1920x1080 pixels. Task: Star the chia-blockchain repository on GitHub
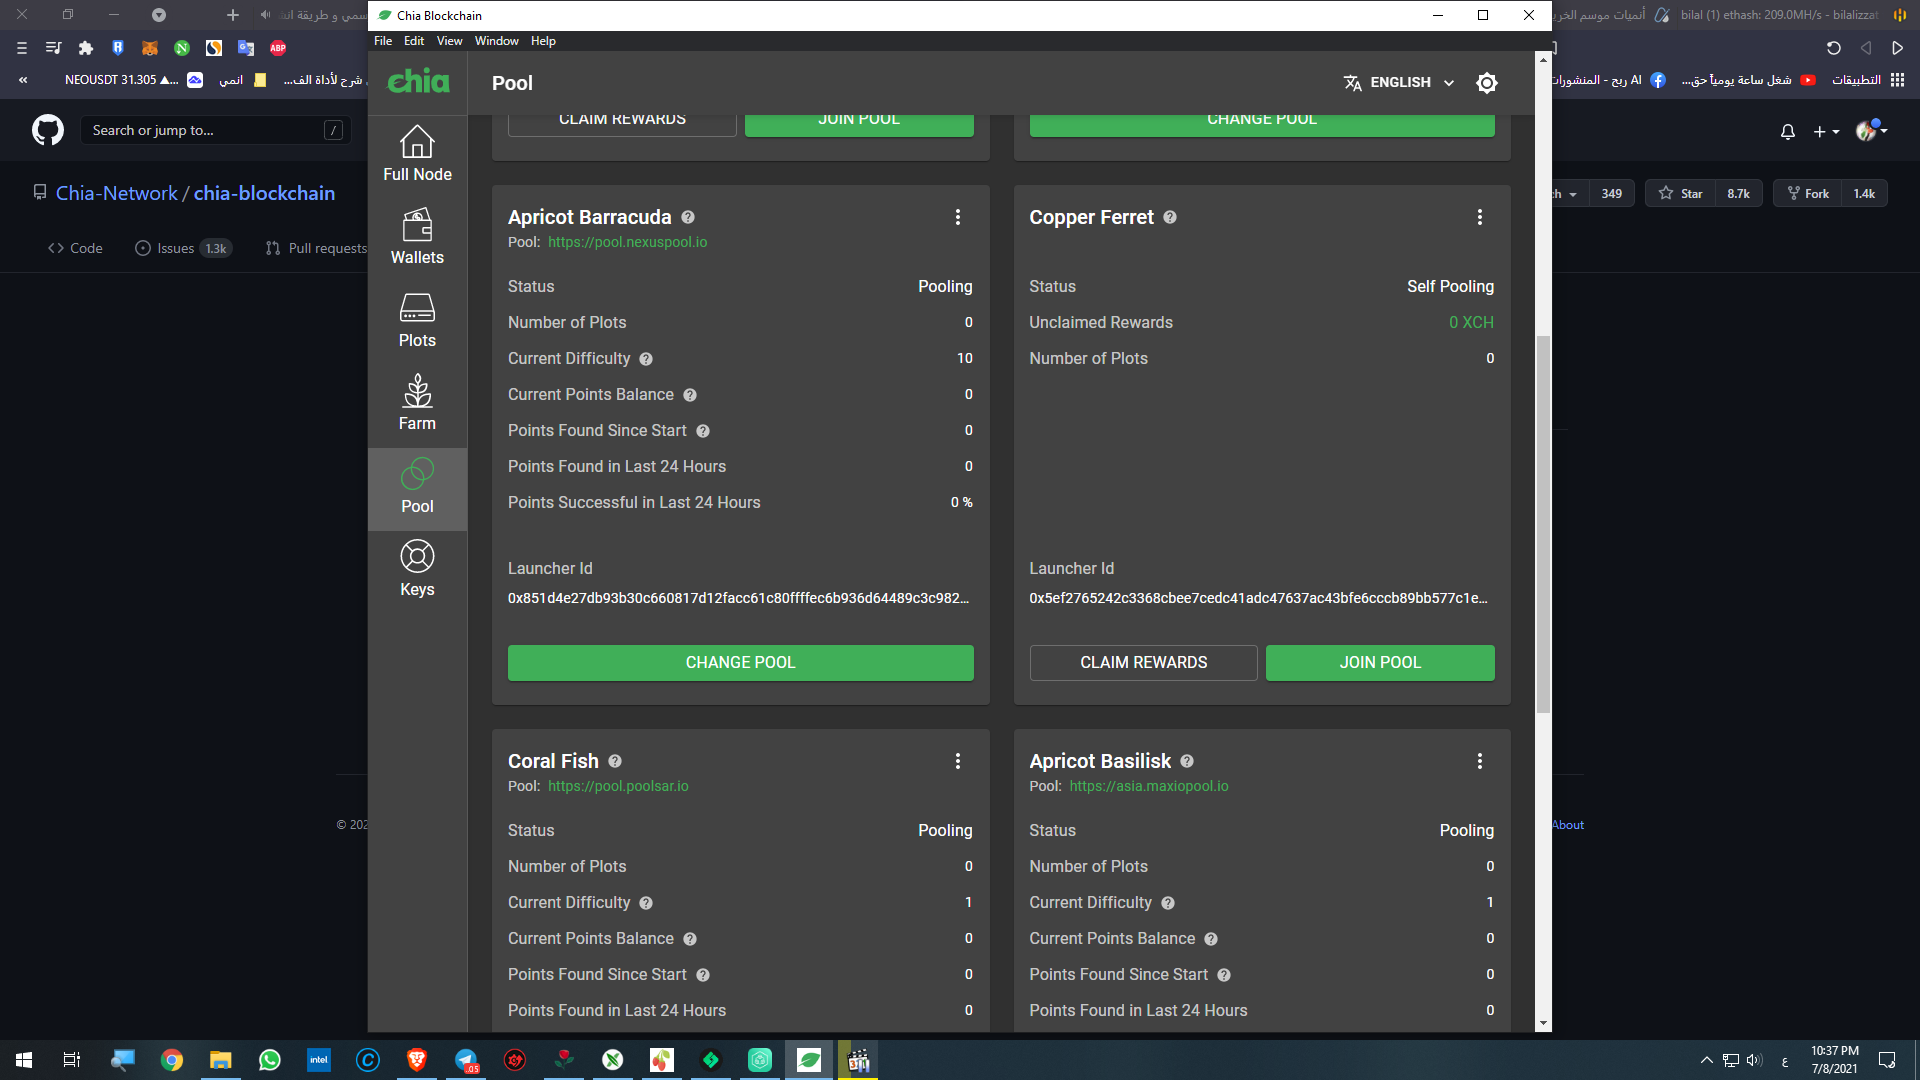1681,193
